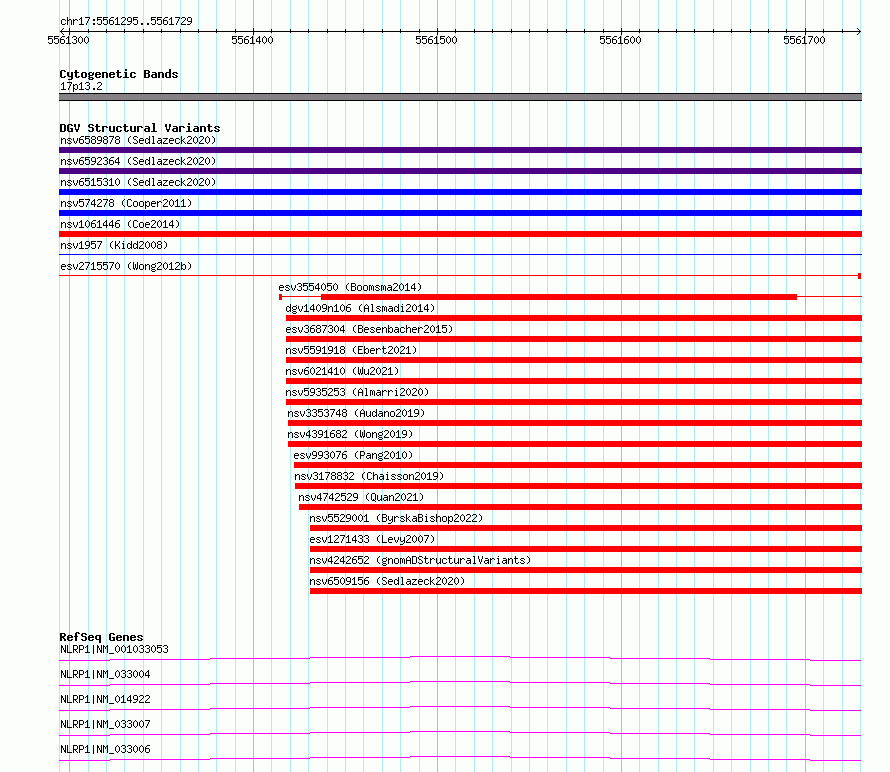This screenshot has width=890, height=772.
Task: Open the NLRP1|NM_033006 gene label
Action: tap(105, 749)
